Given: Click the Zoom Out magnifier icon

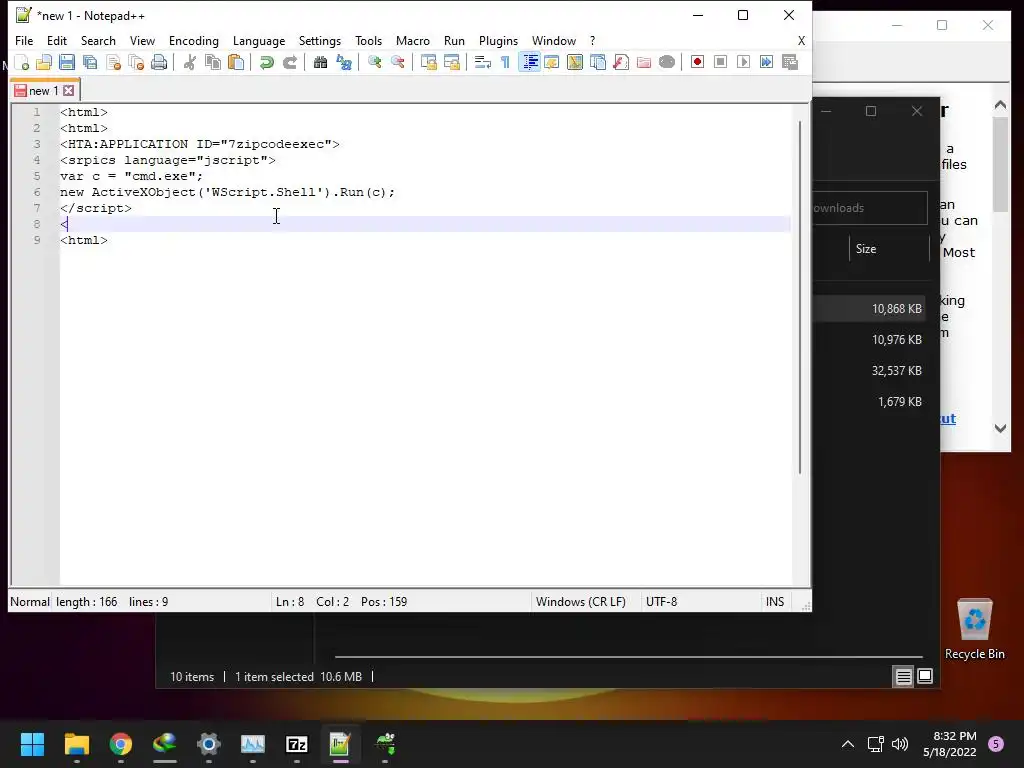Looking at the screenshot, I should [x=397, y=62].
